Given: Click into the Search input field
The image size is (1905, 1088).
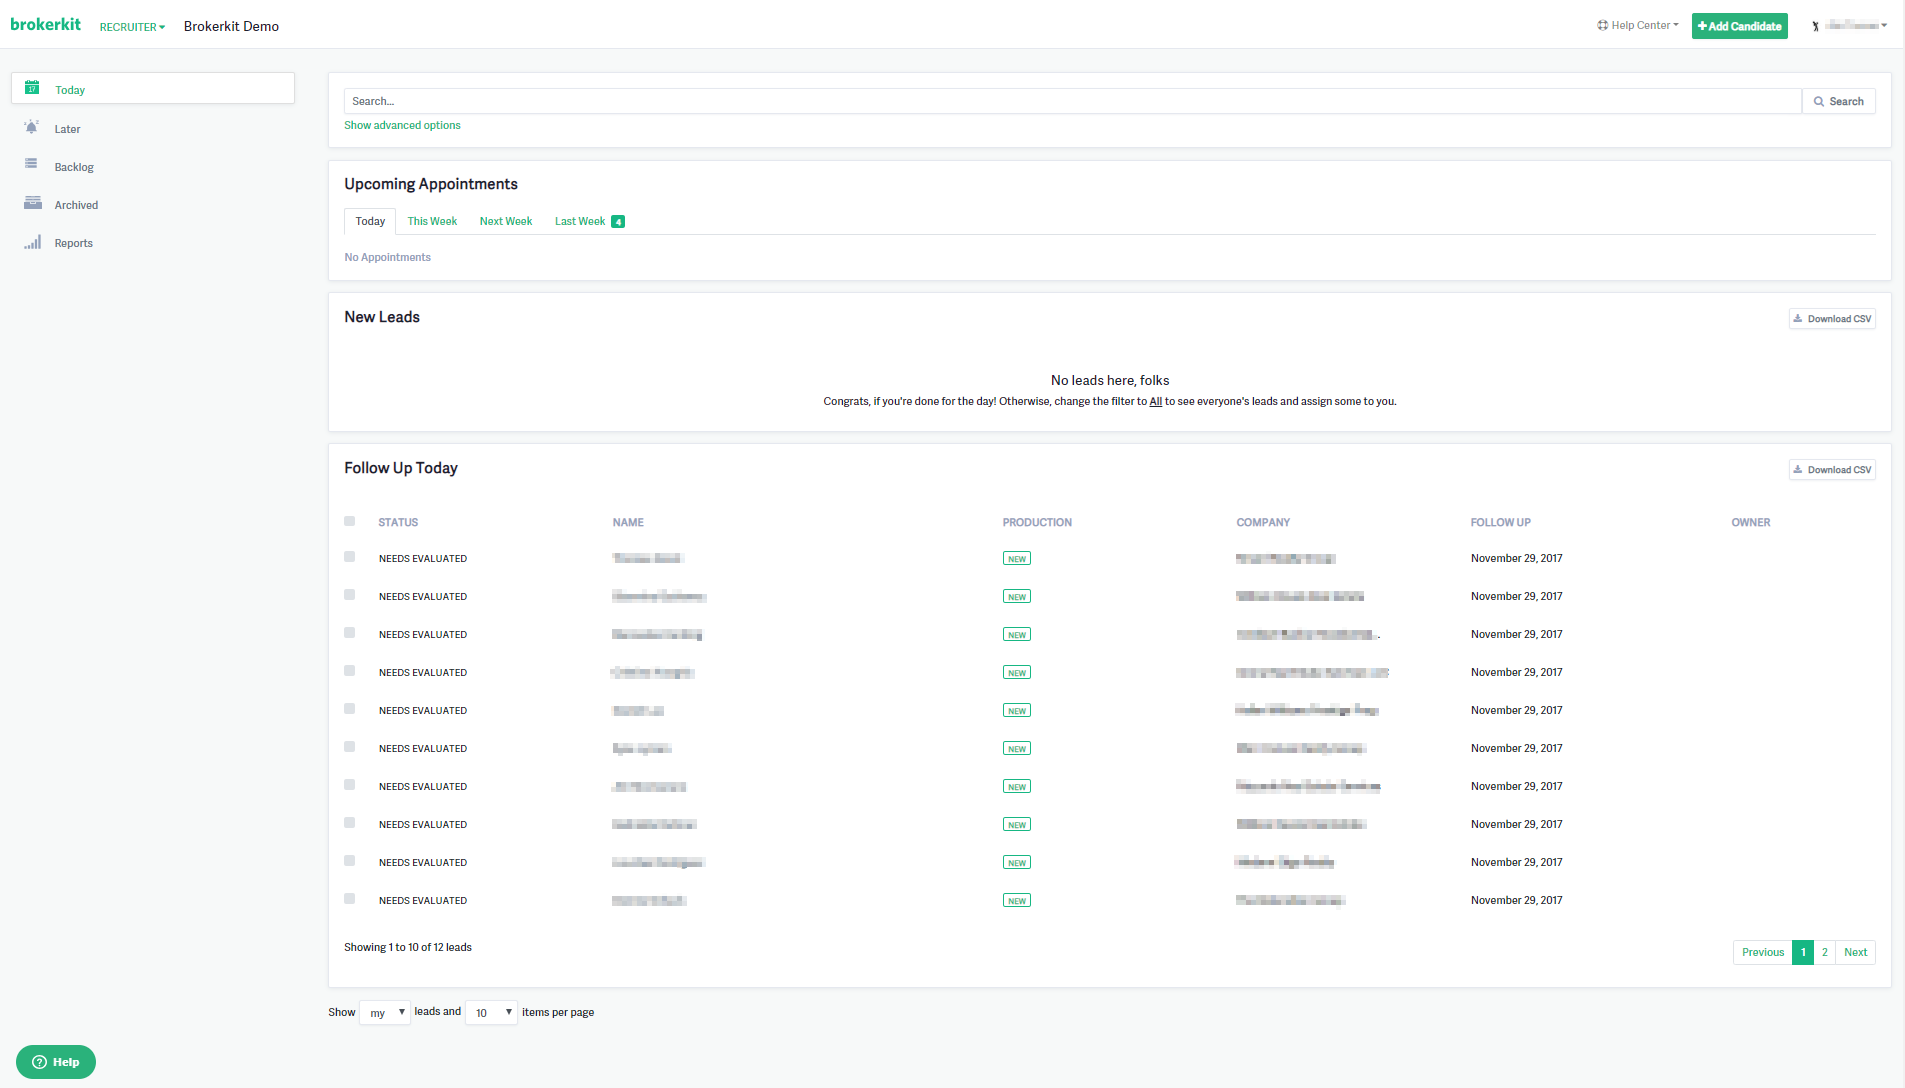Looking at the screenshot, I should tap(1072, 101).
